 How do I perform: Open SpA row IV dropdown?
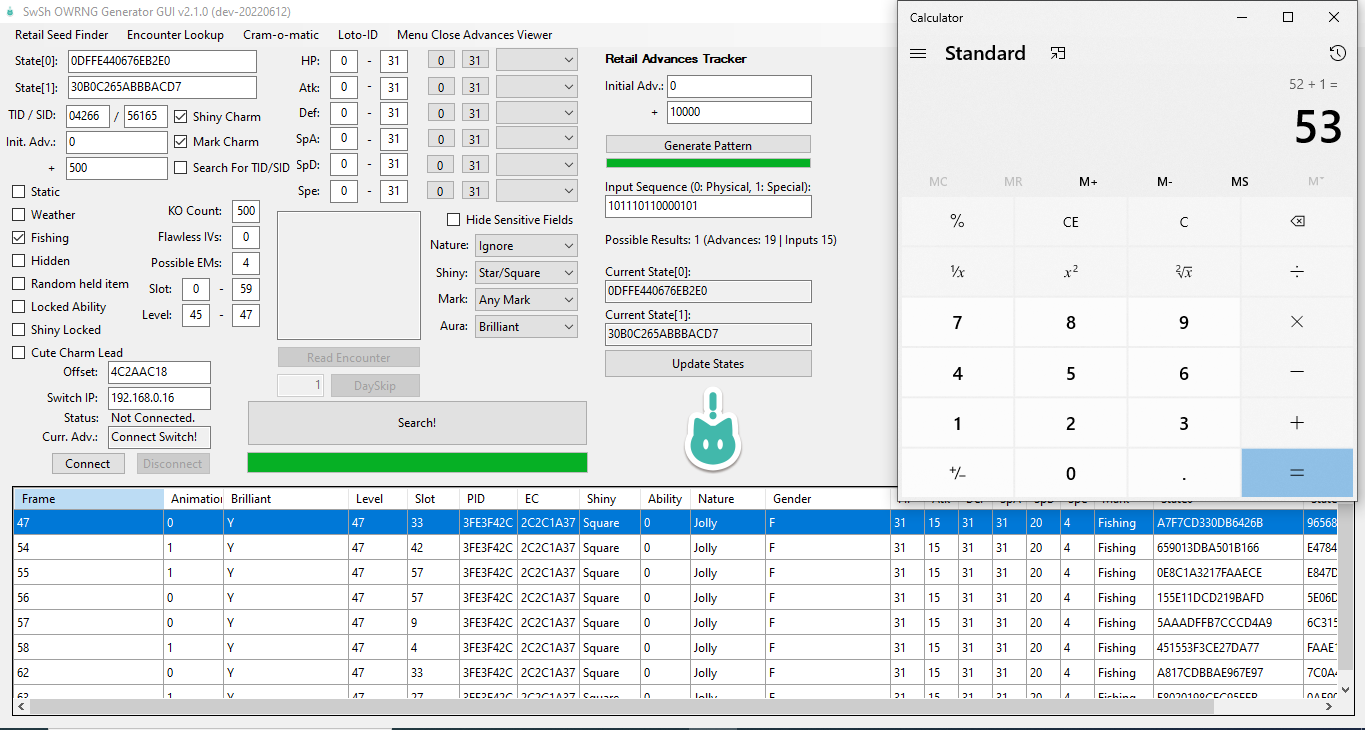click(537, 139)
